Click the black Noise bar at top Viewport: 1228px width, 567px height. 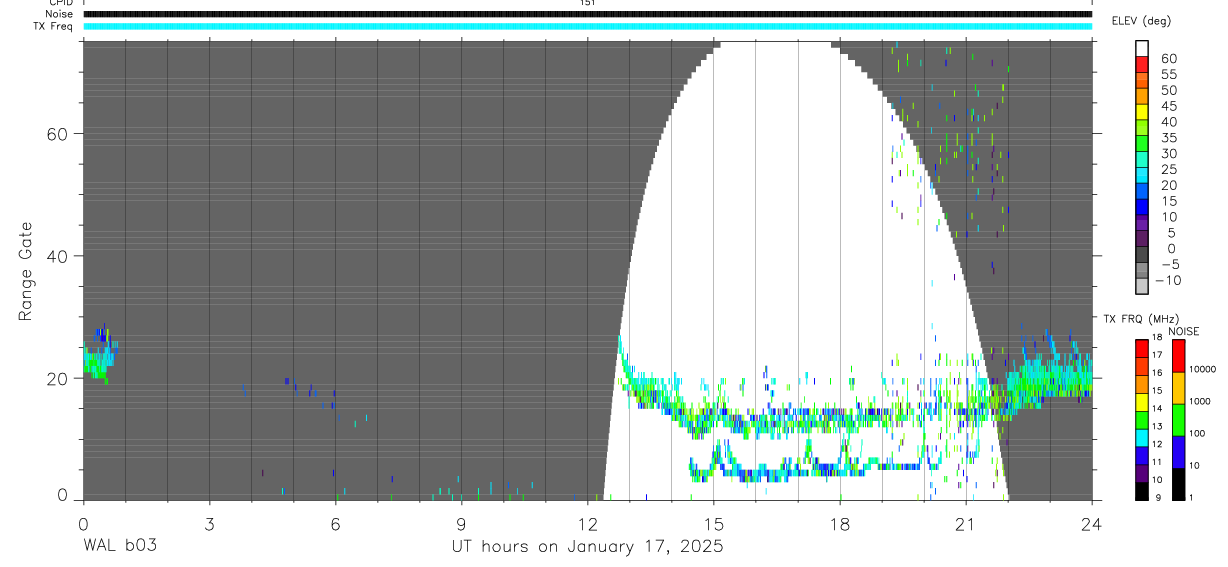587,14
